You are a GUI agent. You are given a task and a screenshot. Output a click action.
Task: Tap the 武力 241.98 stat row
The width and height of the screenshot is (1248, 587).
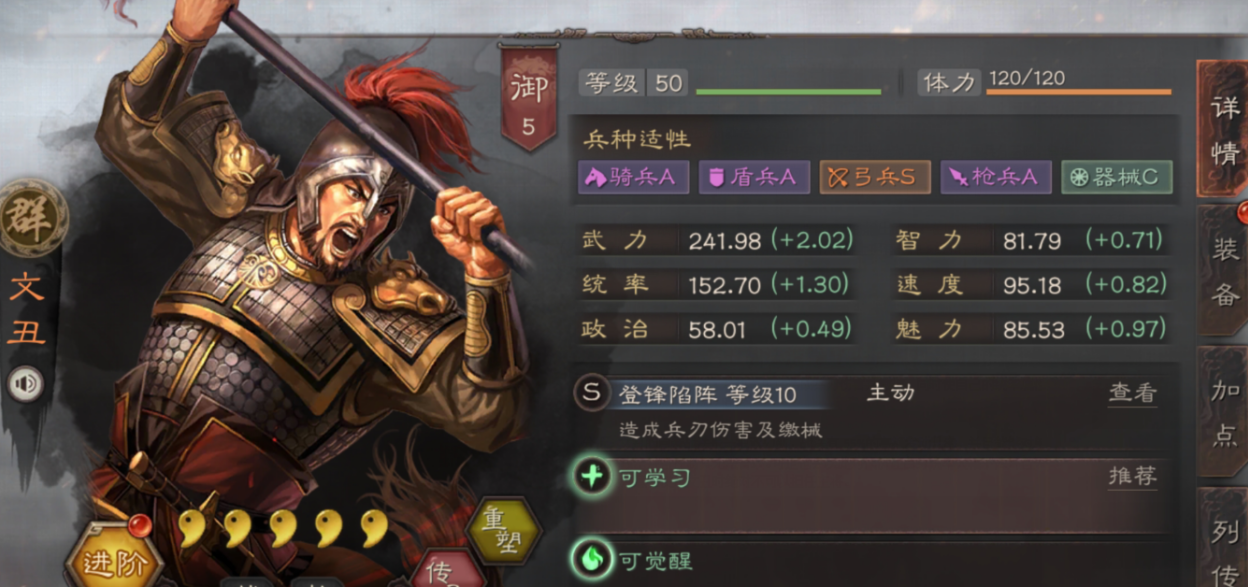point(718,240)
